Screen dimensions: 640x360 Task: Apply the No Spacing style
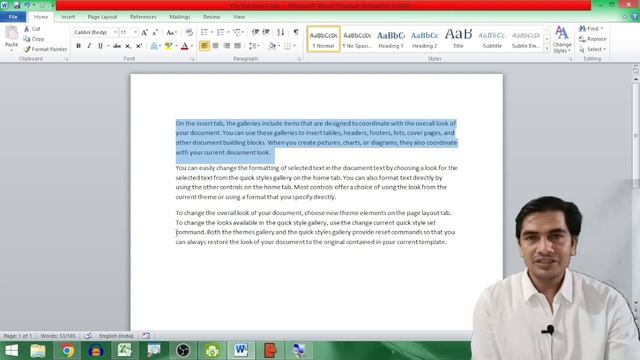(357, 39)
